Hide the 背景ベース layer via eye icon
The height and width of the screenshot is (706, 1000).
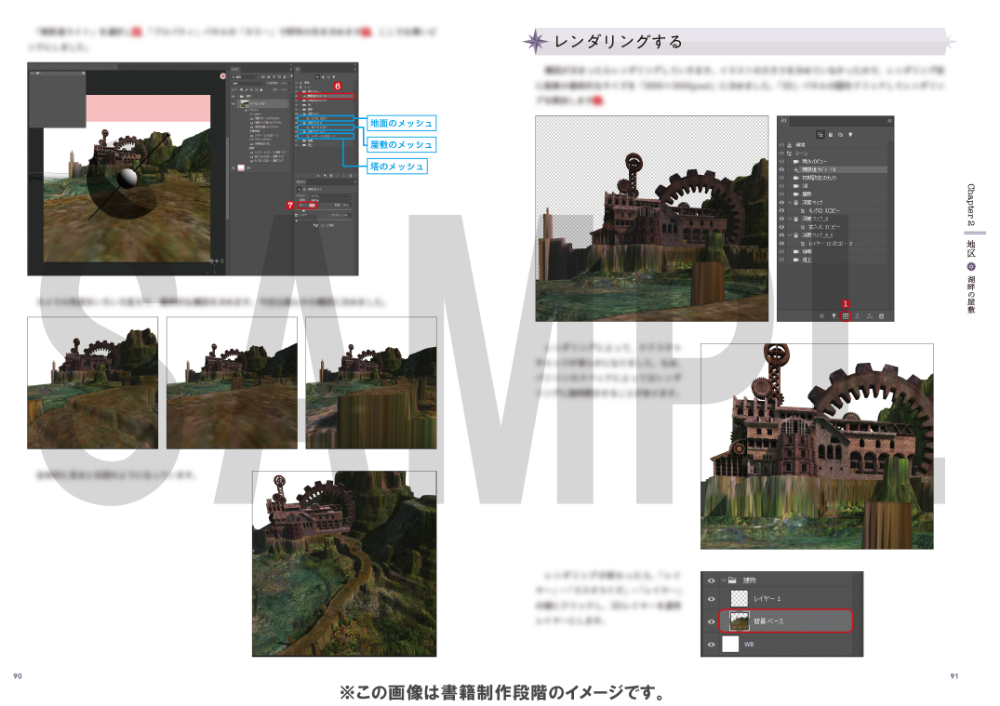[x=712, y=621]
